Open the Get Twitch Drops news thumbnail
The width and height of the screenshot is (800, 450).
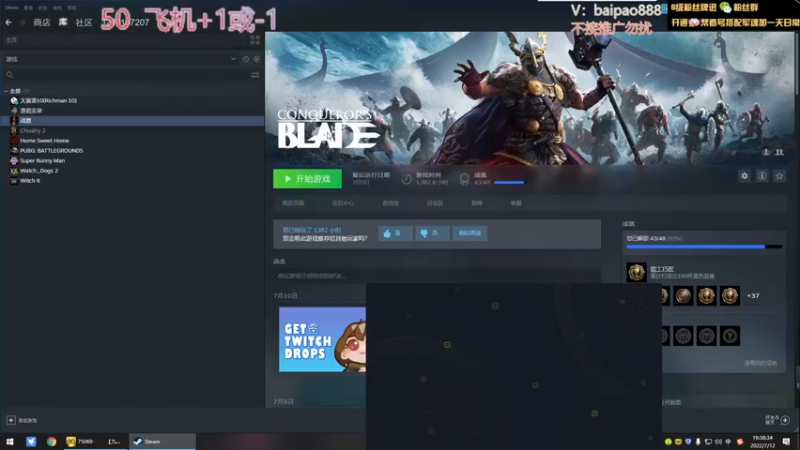(x=322, y=339)
